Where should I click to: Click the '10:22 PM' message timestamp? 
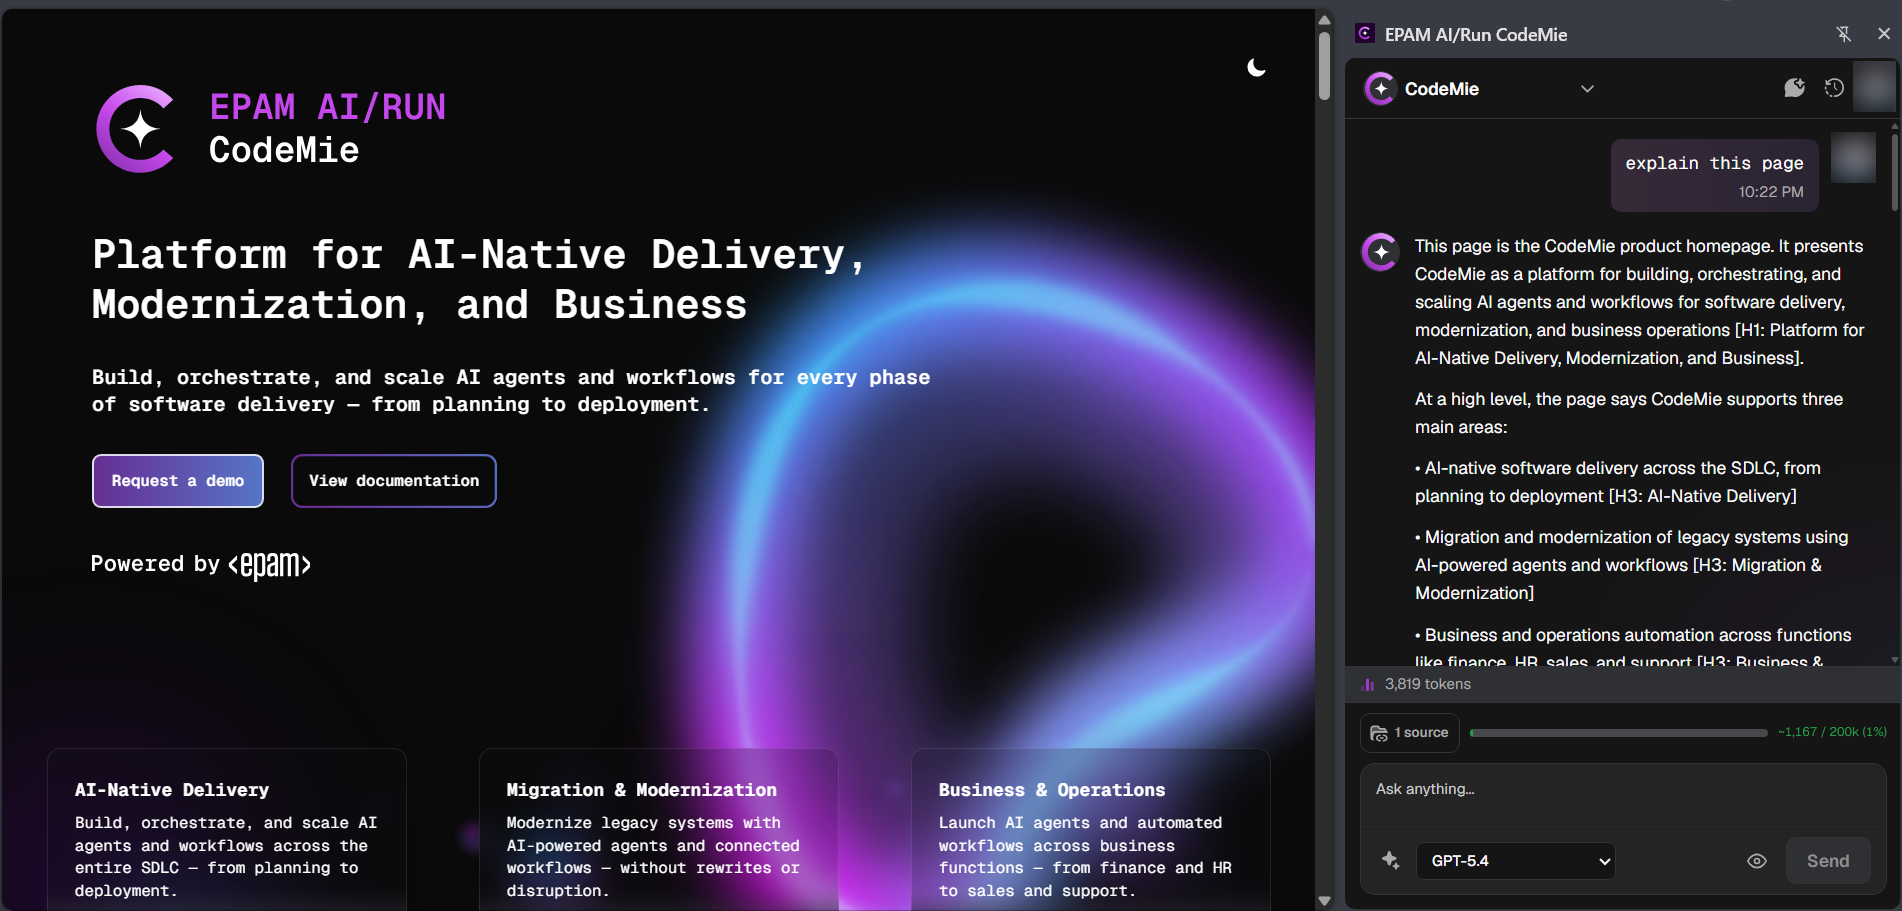1771,192
